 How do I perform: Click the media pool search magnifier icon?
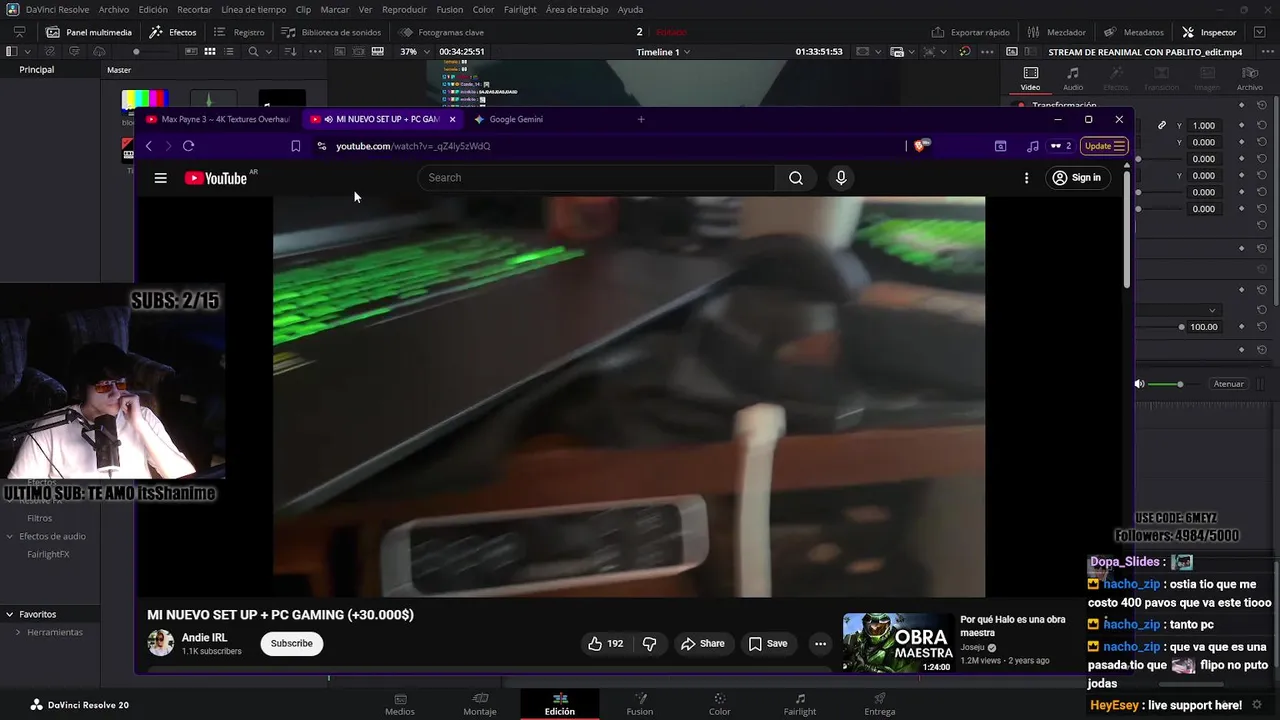coord(253,51)
